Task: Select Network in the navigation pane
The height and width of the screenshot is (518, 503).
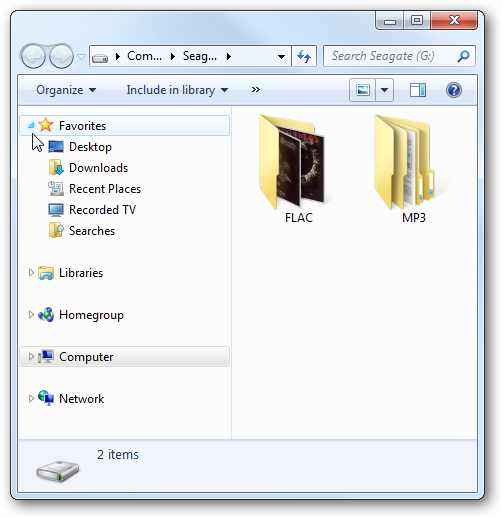Action: (82, 399)
